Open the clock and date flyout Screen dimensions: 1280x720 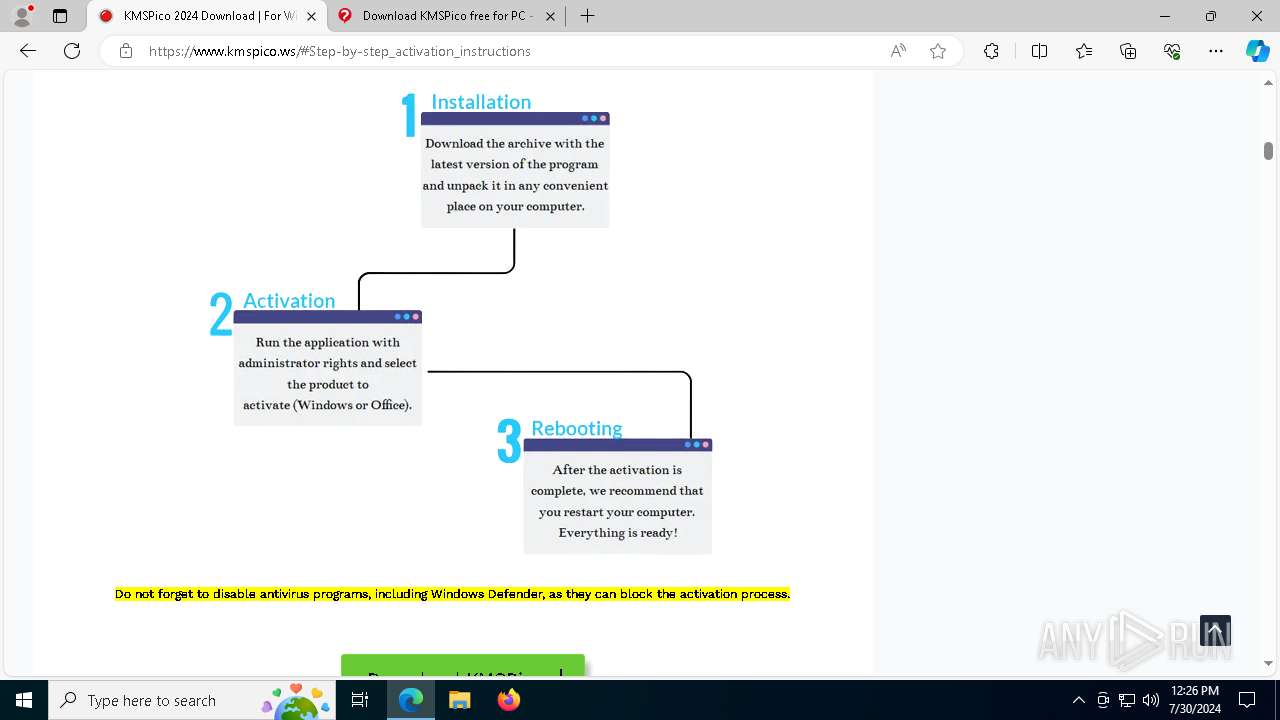pyautogui.click(x=1194, y=700)
